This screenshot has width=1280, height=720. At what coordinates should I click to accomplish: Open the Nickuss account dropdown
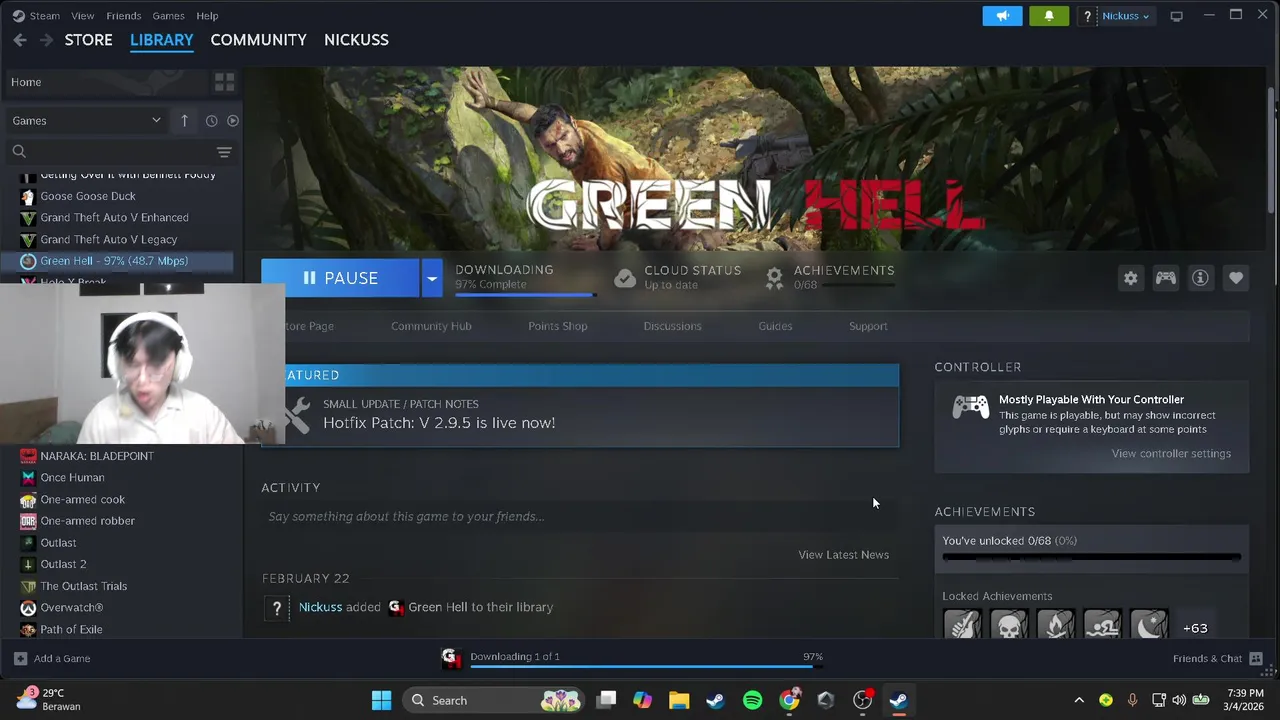coord(1125,16)
